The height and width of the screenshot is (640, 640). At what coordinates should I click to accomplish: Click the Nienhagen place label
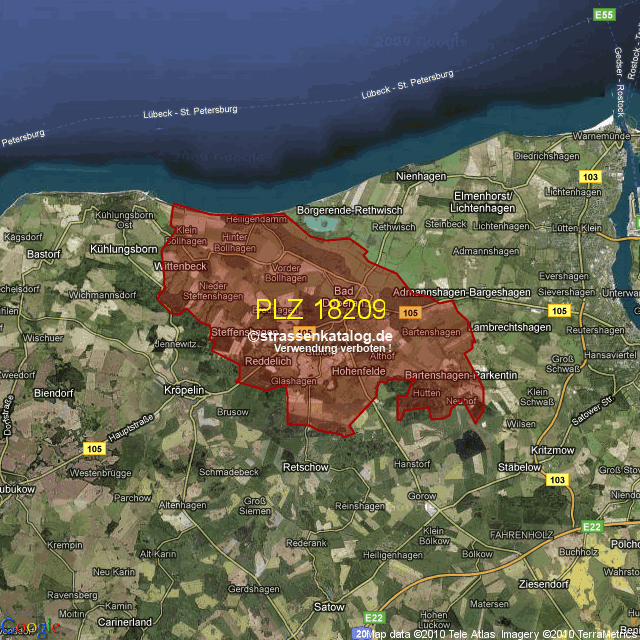(421, 176)
